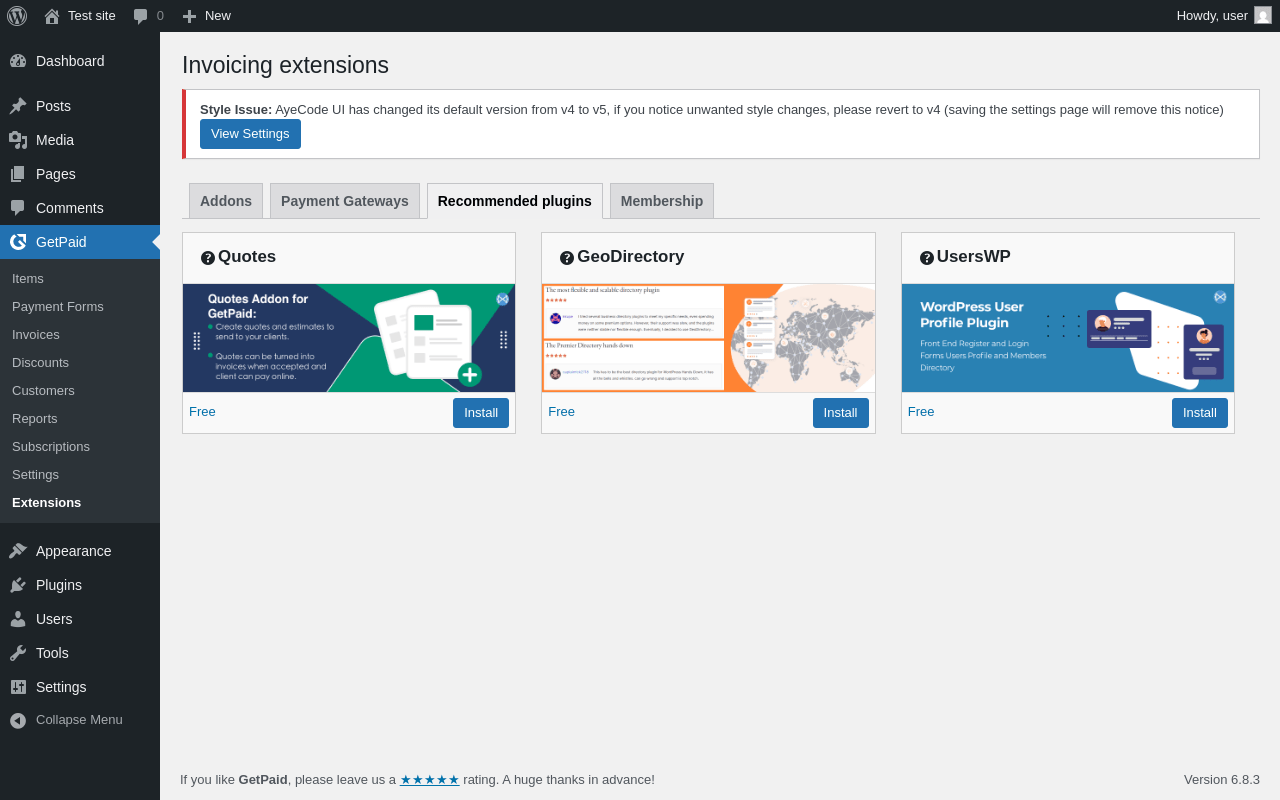Open the New content menu
Image resolution: width=1280 pixels, height=800 pixels.
pyautogui.click(x=206, y=16)
